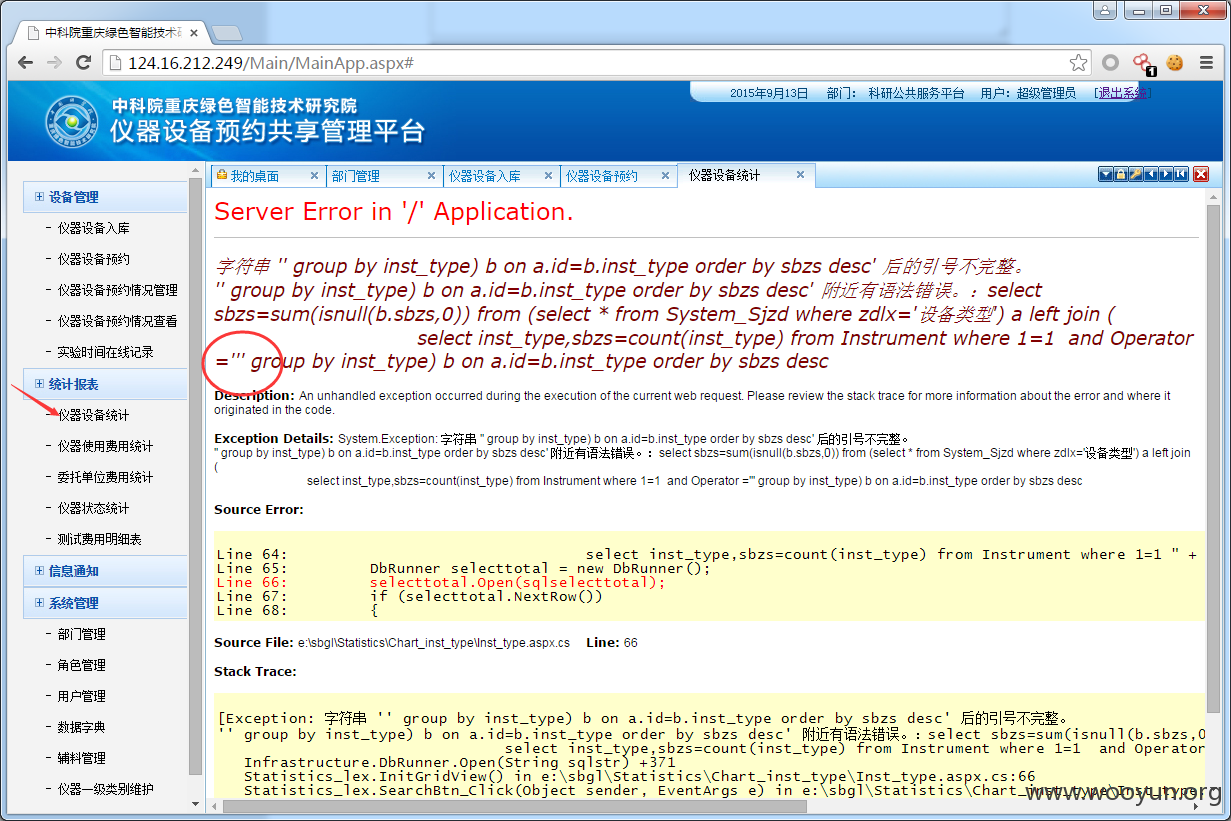Click the 2015年9月13日 date text
The height and width of the screenshot is (821, 1231).
[768, 93]
